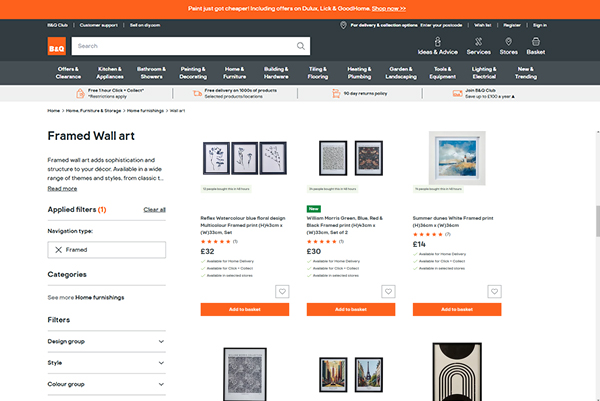Viewport: 600px width, 401px height.
Task: Click the Read more link
Action: pyautogui.click(x=62, y=188)
